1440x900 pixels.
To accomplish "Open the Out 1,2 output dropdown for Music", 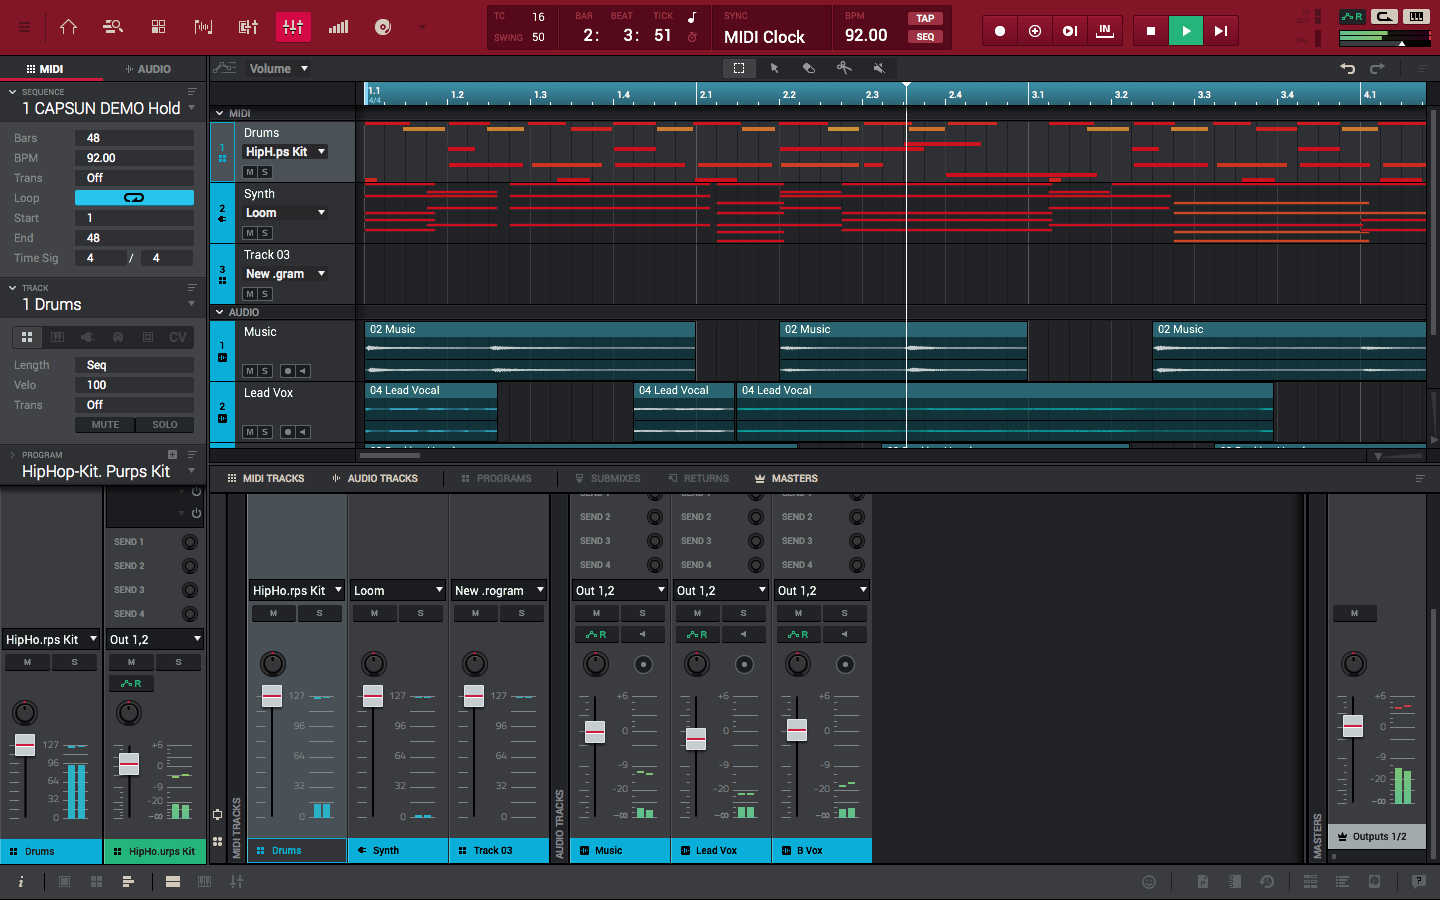I will [619, 590].
